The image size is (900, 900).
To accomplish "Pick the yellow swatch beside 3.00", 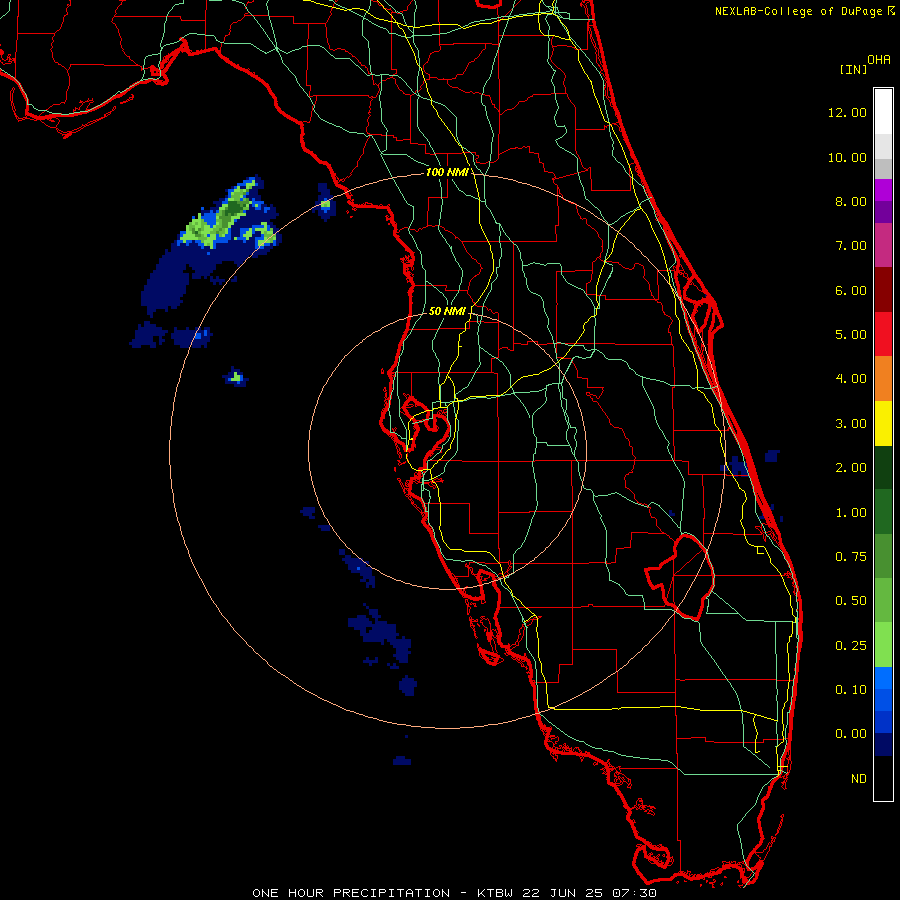I will coord(883,424).
